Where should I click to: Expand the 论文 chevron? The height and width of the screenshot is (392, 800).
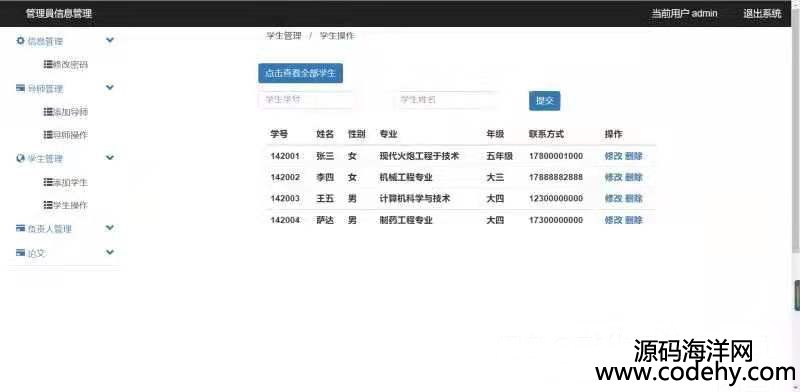click(x=110, y=252)
